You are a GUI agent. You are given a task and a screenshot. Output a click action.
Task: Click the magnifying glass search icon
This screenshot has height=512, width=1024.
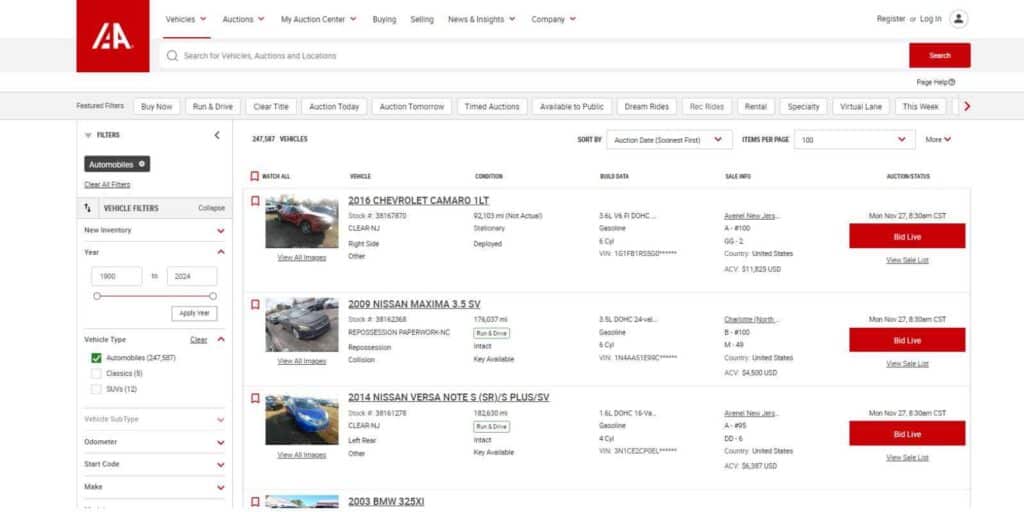[x=173, y=56]
